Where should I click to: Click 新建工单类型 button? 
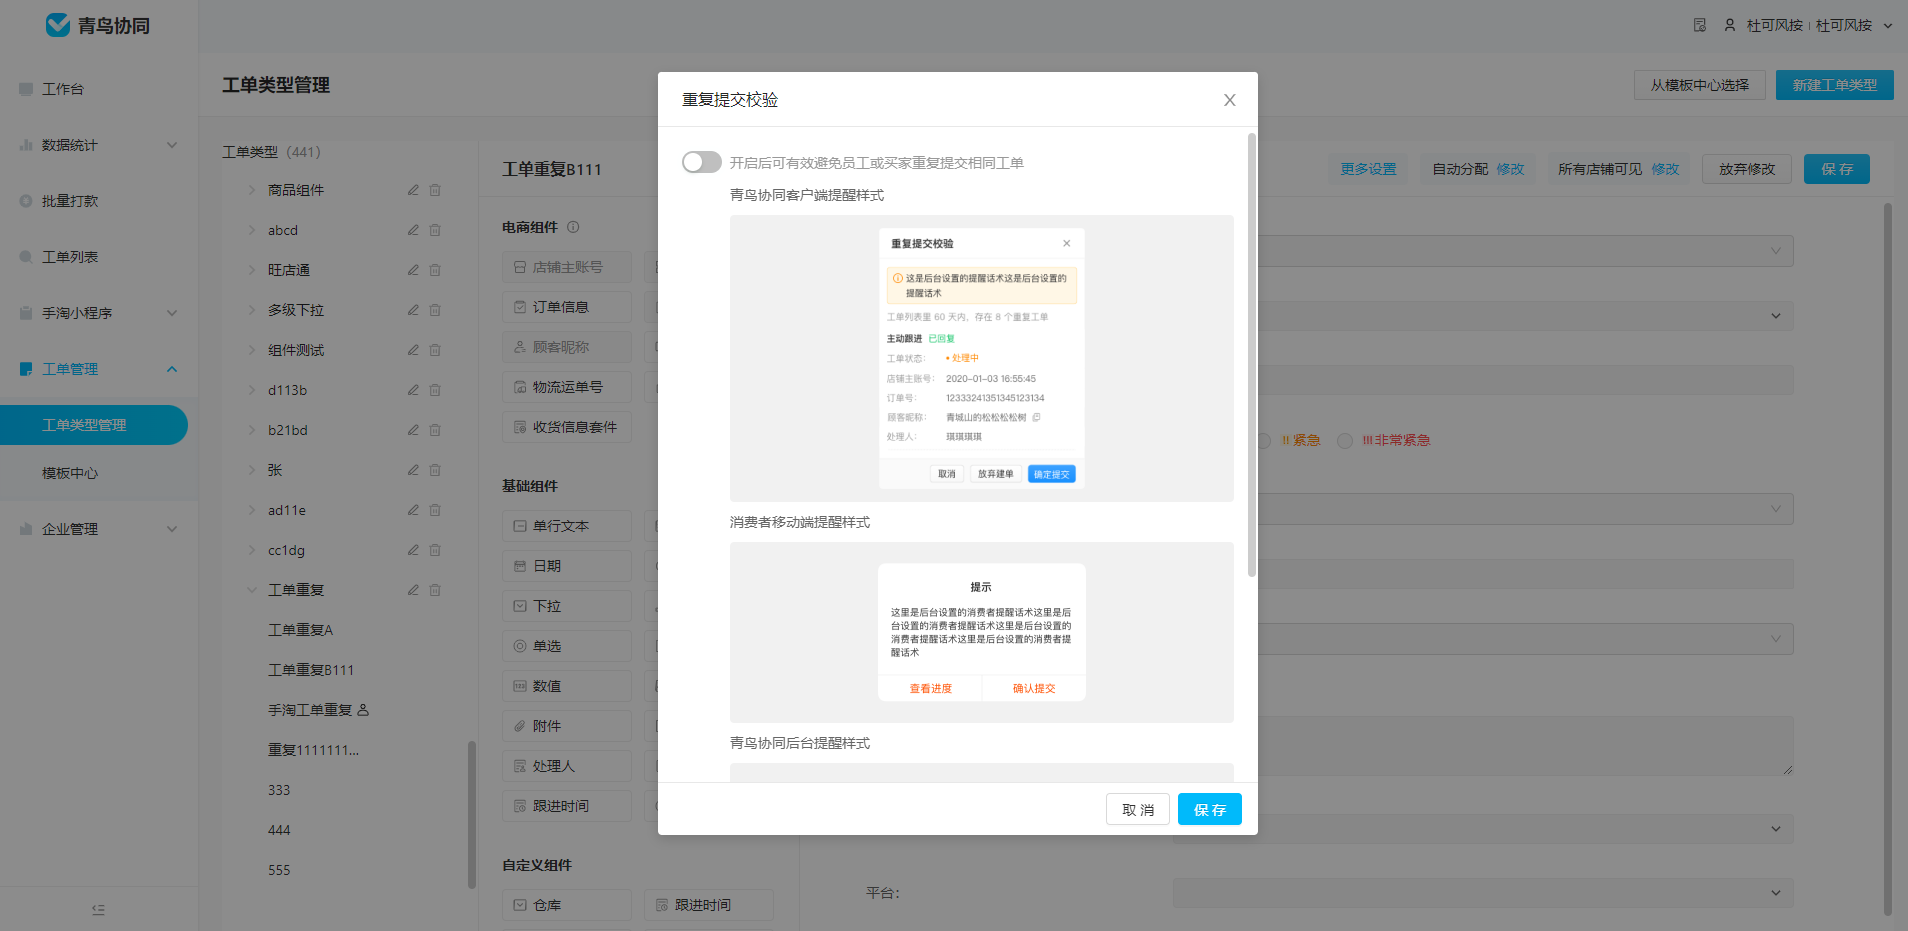[x=1835, y=85]
